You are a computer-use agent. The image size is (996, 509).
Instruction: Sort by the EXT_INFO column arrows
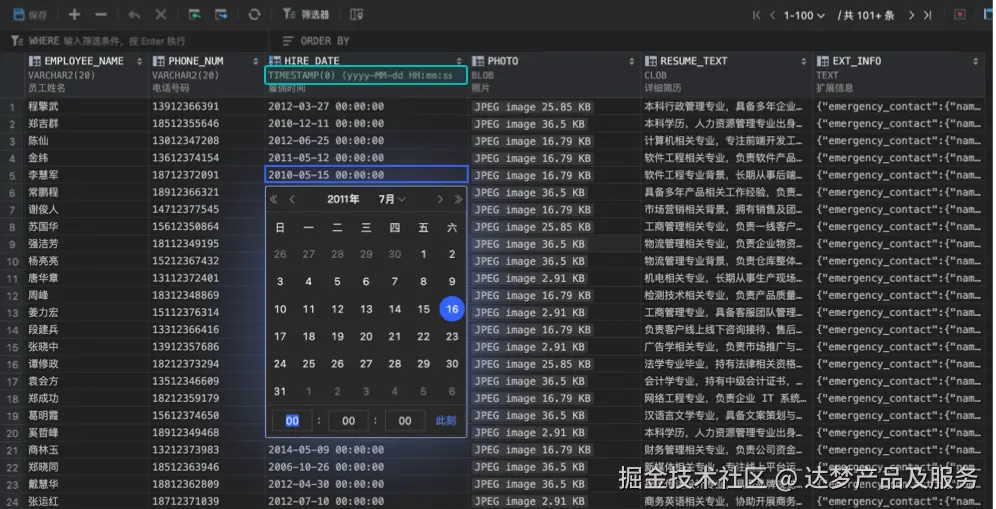coord(976,61)
